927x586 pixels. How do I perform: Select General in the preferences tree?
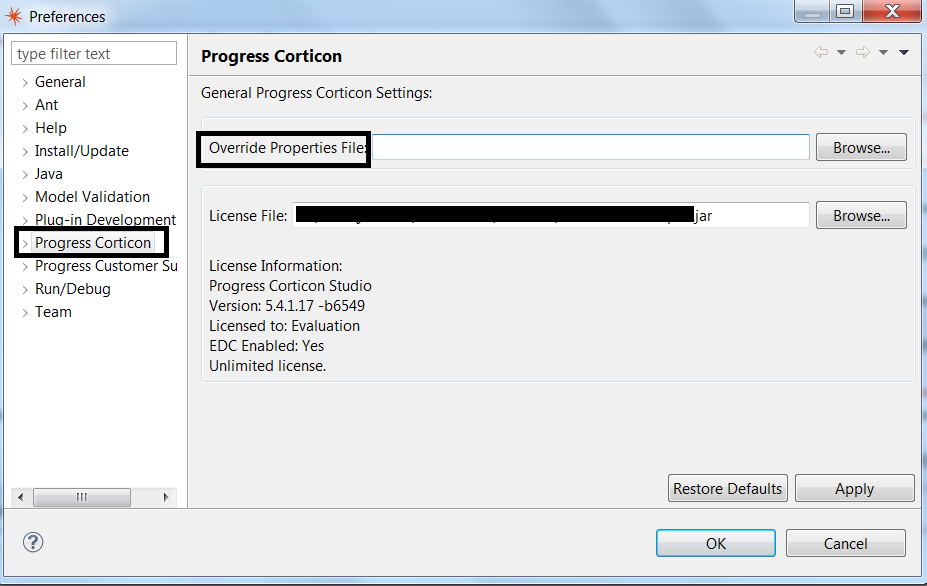[x=60, y=82]
